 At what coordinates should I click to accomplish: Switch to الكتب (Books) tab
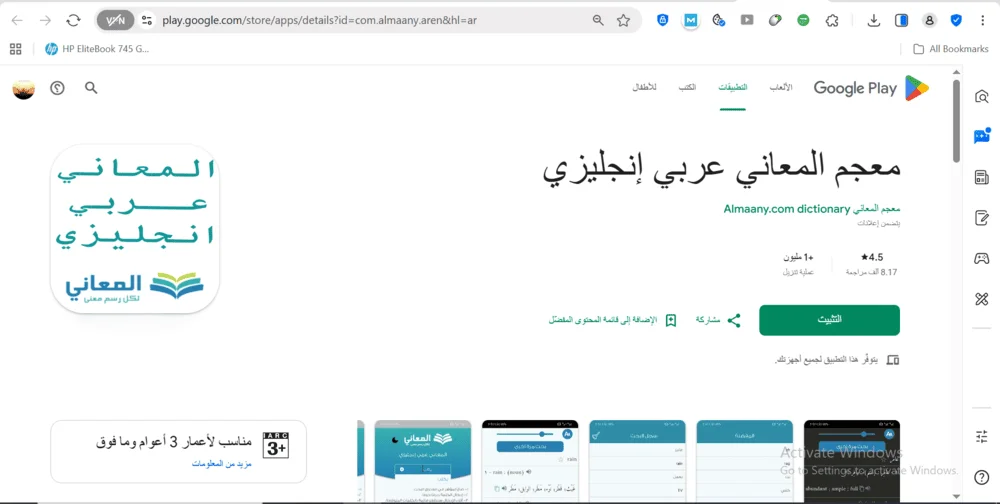click(x=687, y=87)
